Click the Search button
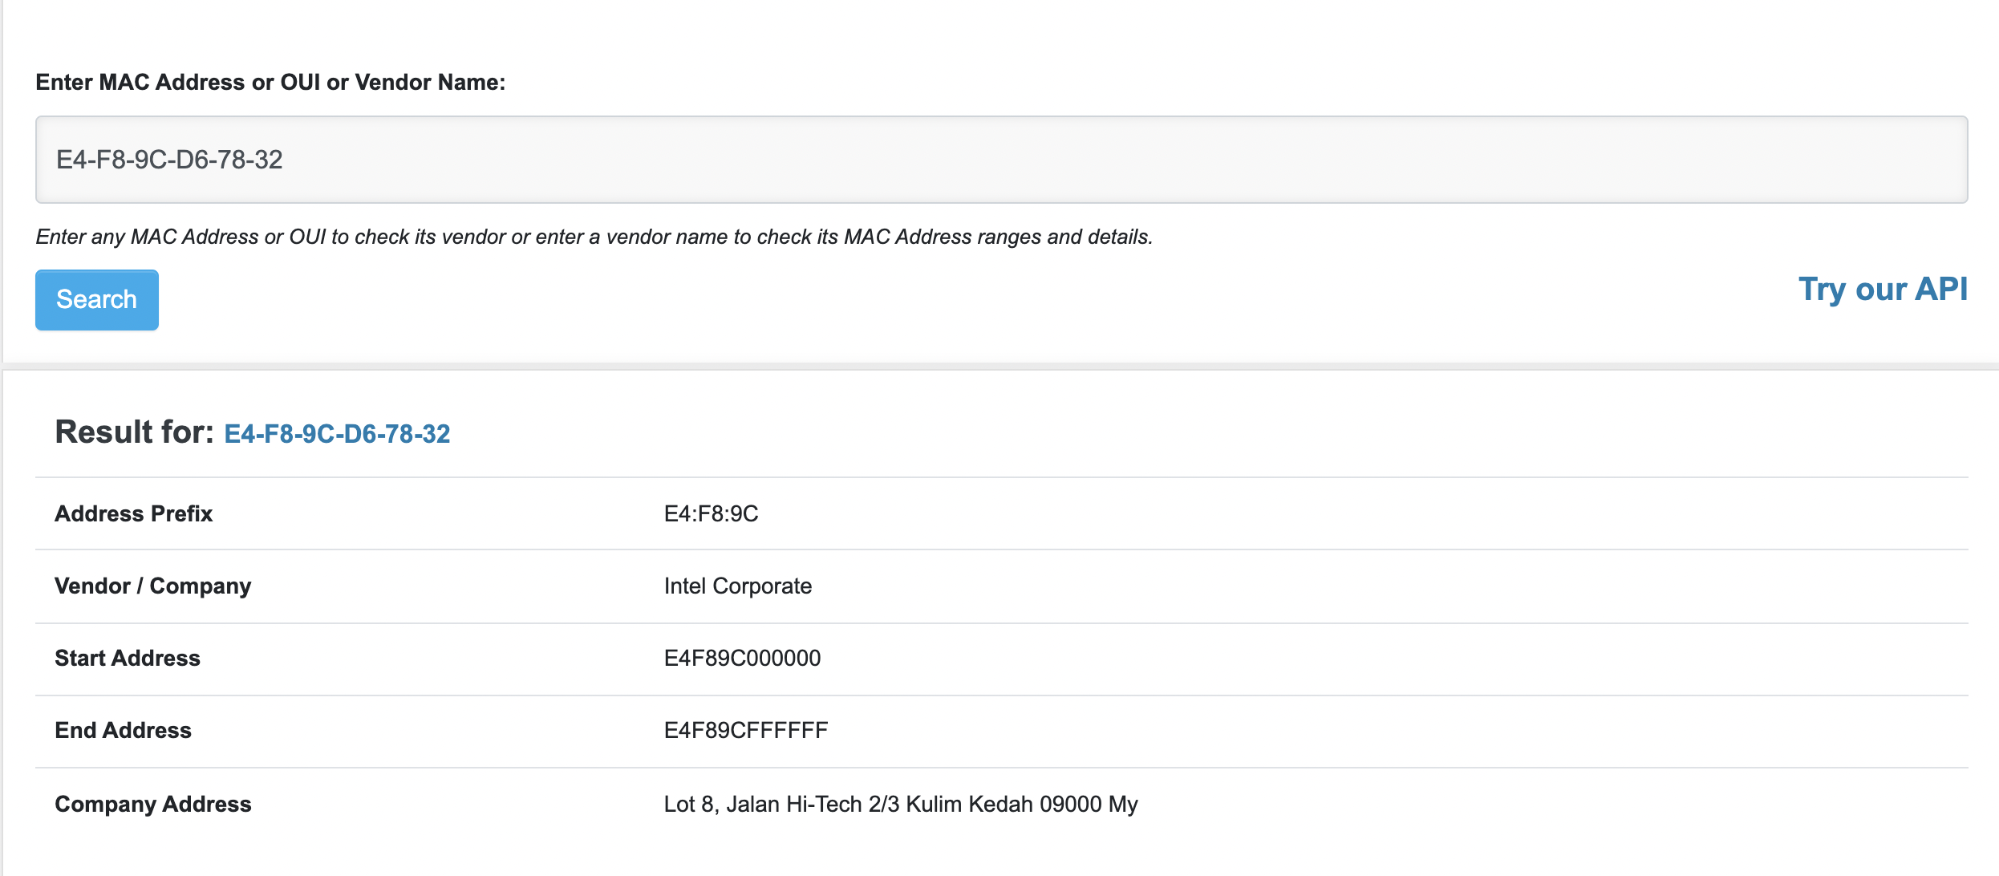Viewport: 1999px width, 876px height. pyautogui.click(x=96, y=299)
